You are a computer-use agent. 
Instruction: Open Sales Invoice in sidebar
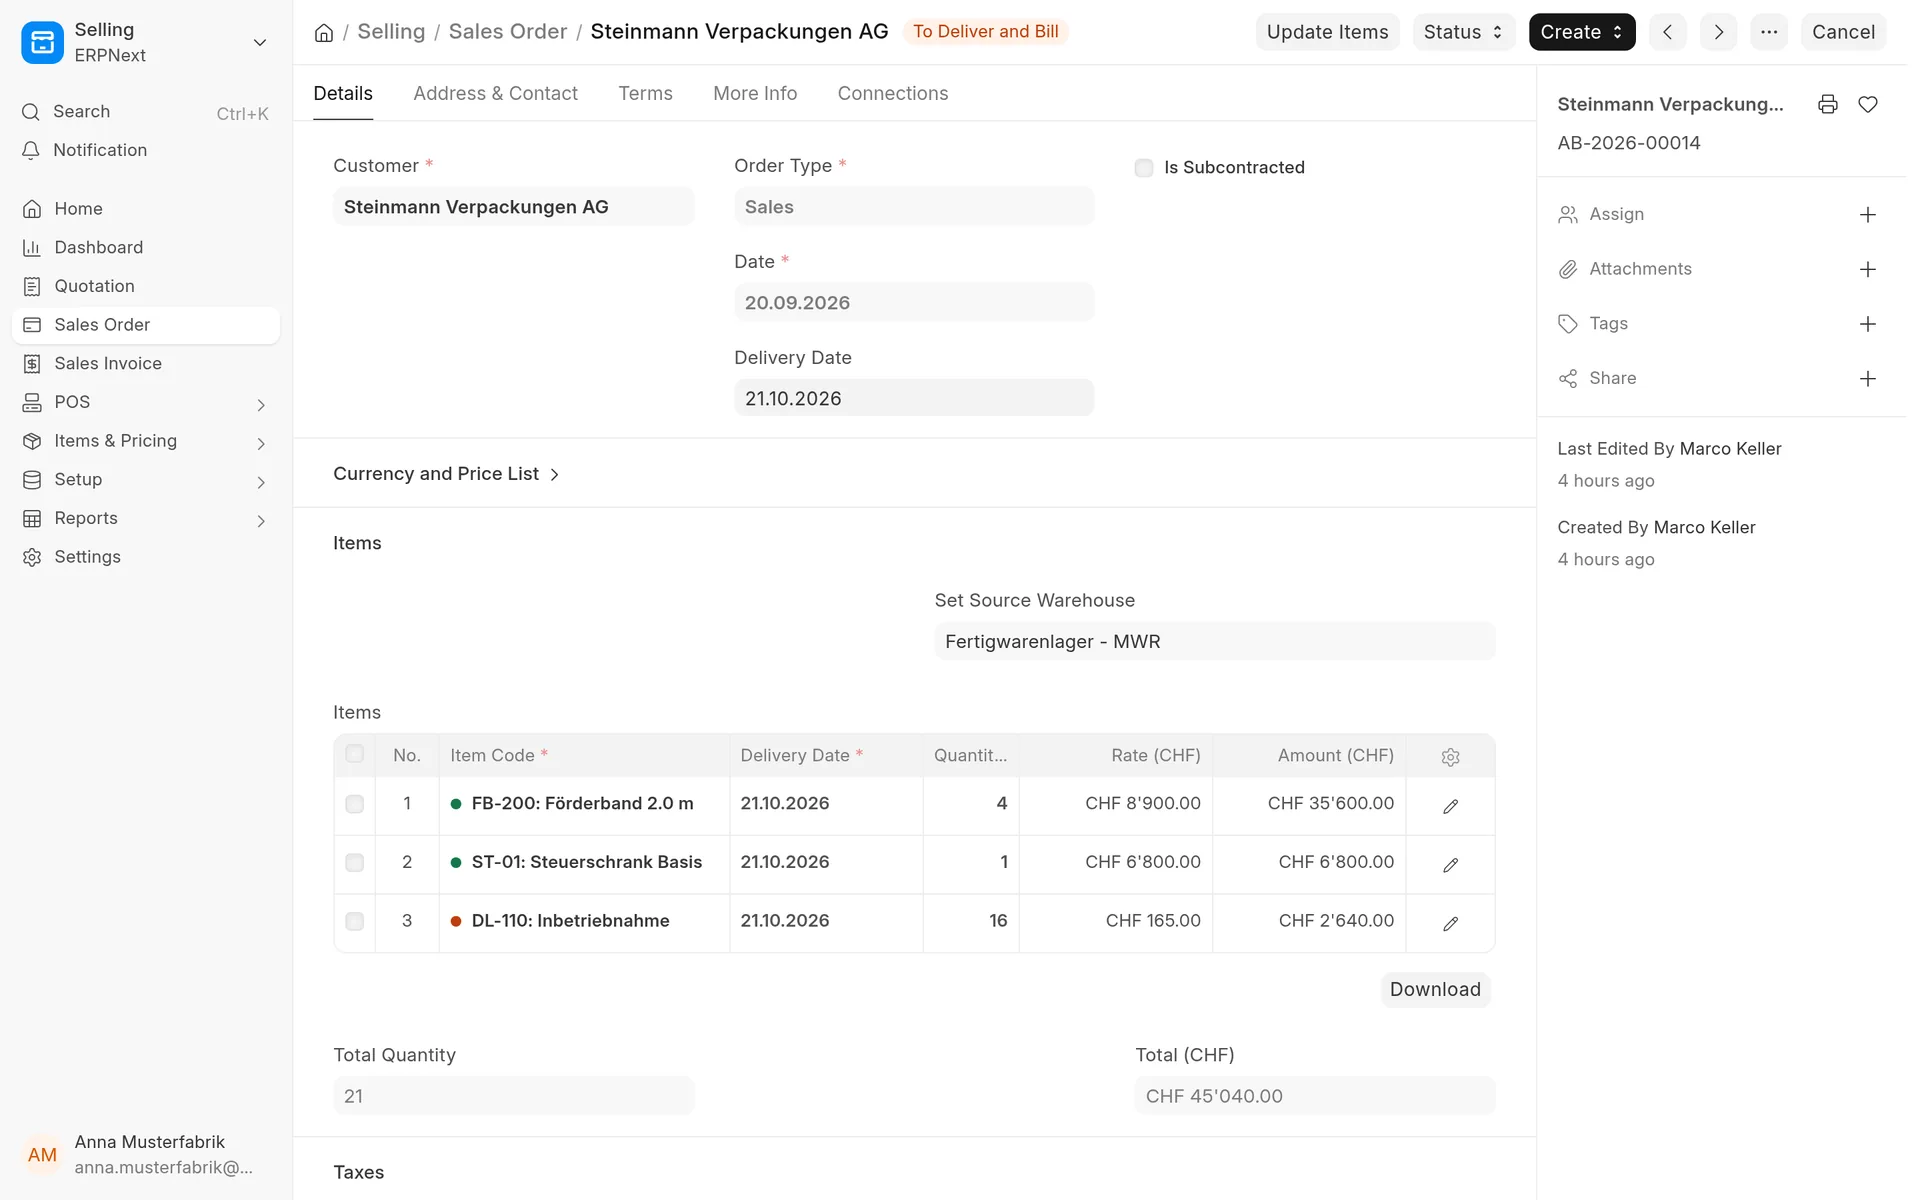(147, 366)
